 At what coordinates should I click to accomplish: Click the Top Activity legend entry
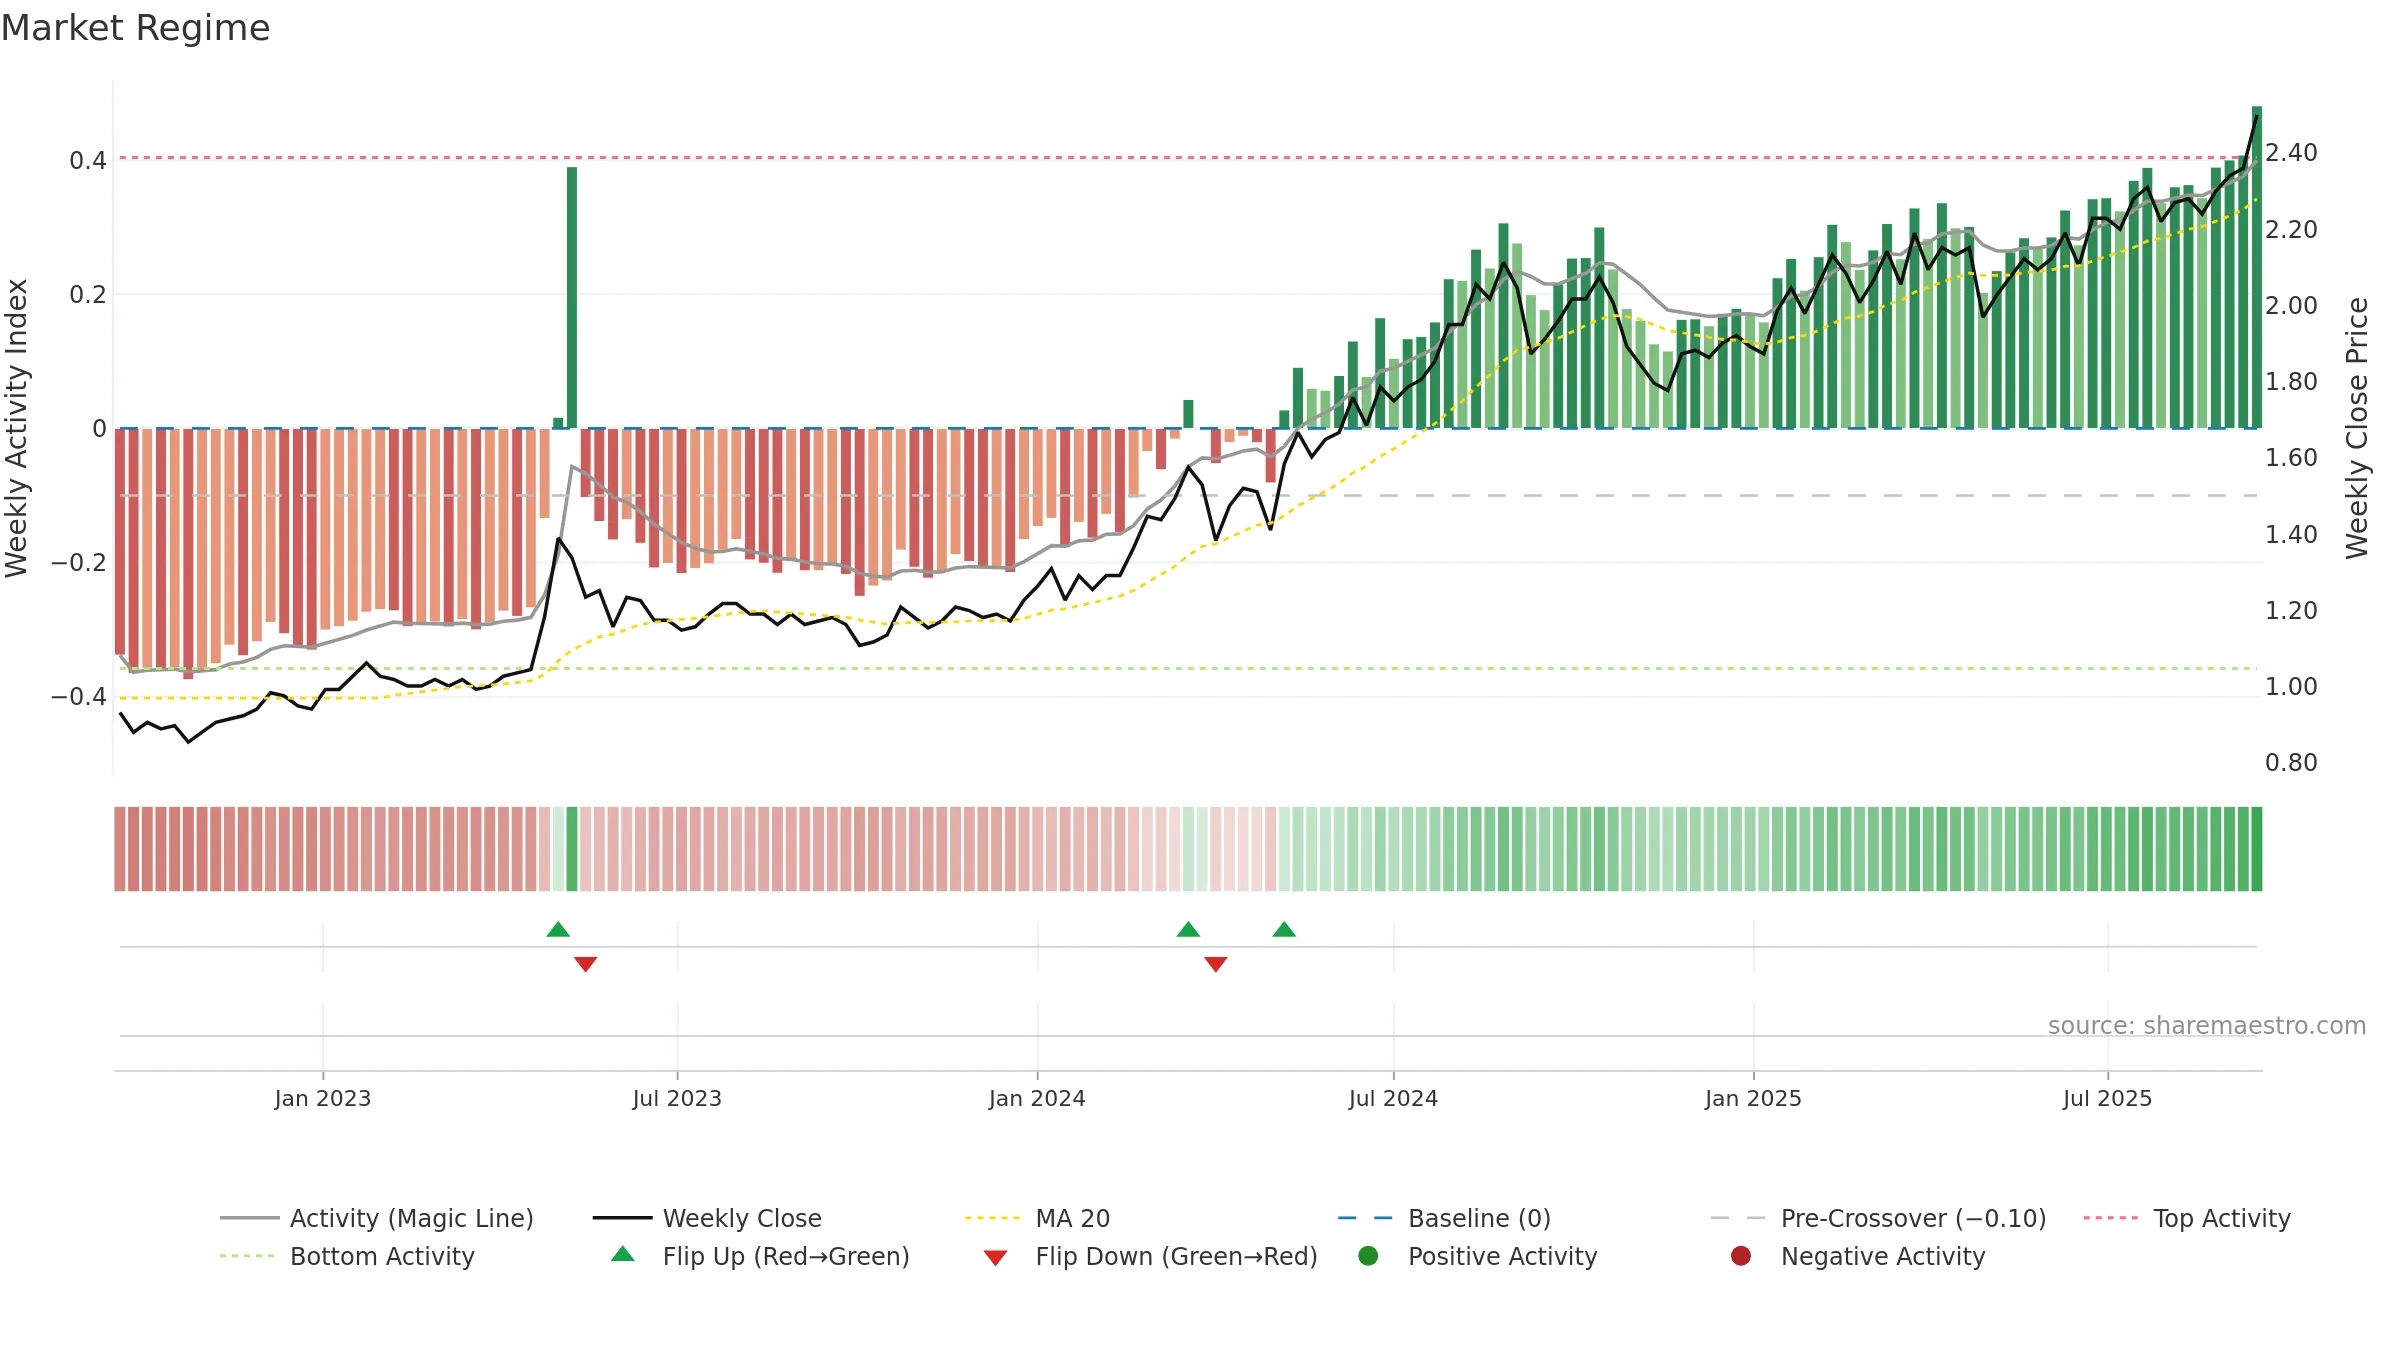coord(2187,1218)
